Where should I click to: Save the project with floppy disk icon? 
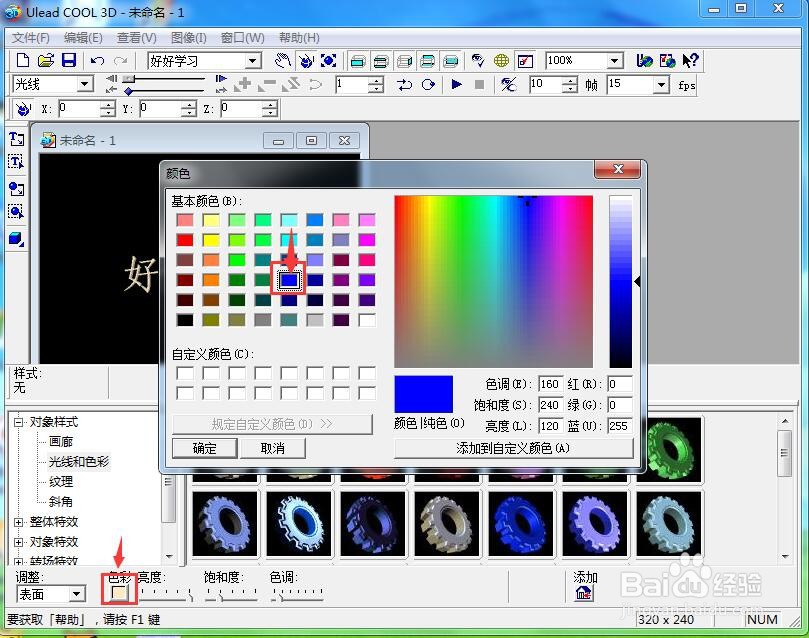(69, 60)
